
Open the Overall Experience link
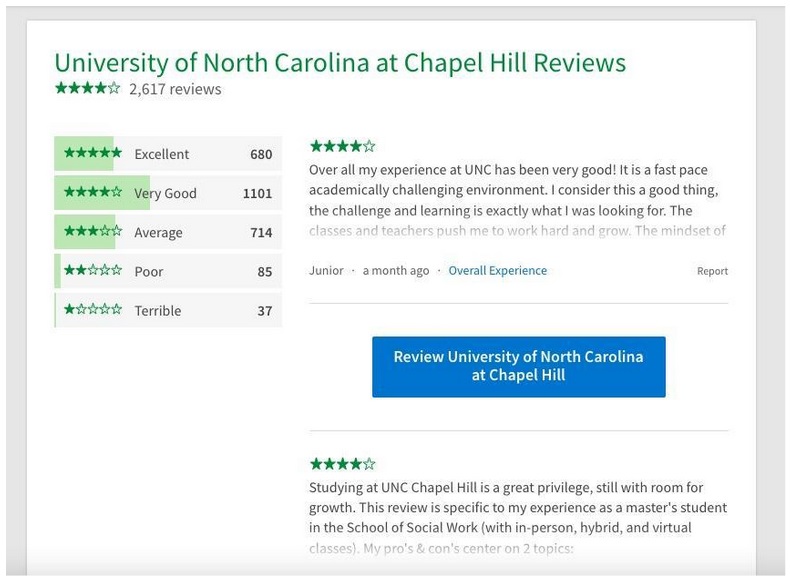(x=497, y=271)
